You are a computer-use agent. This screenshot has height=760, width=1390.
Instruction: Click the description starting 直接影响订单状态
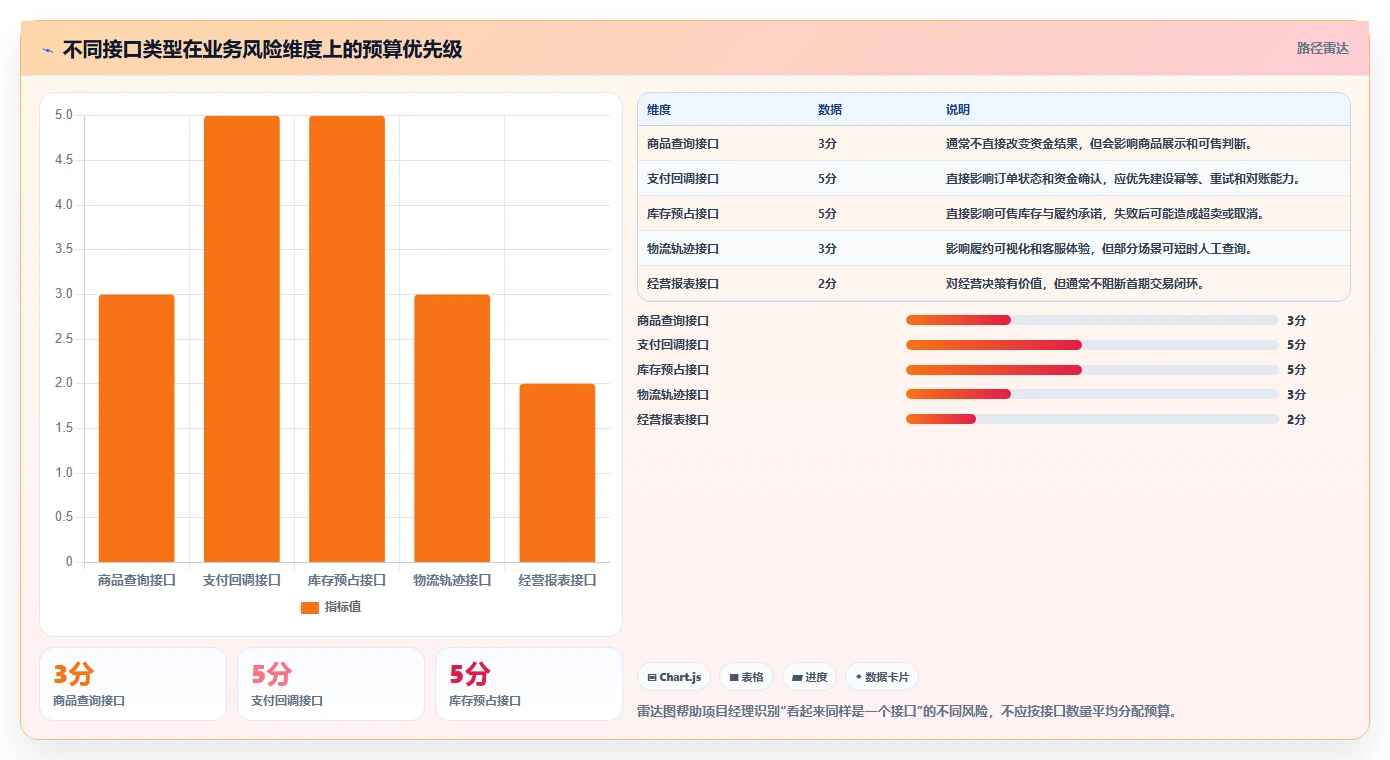click(x=1123, y=179)
